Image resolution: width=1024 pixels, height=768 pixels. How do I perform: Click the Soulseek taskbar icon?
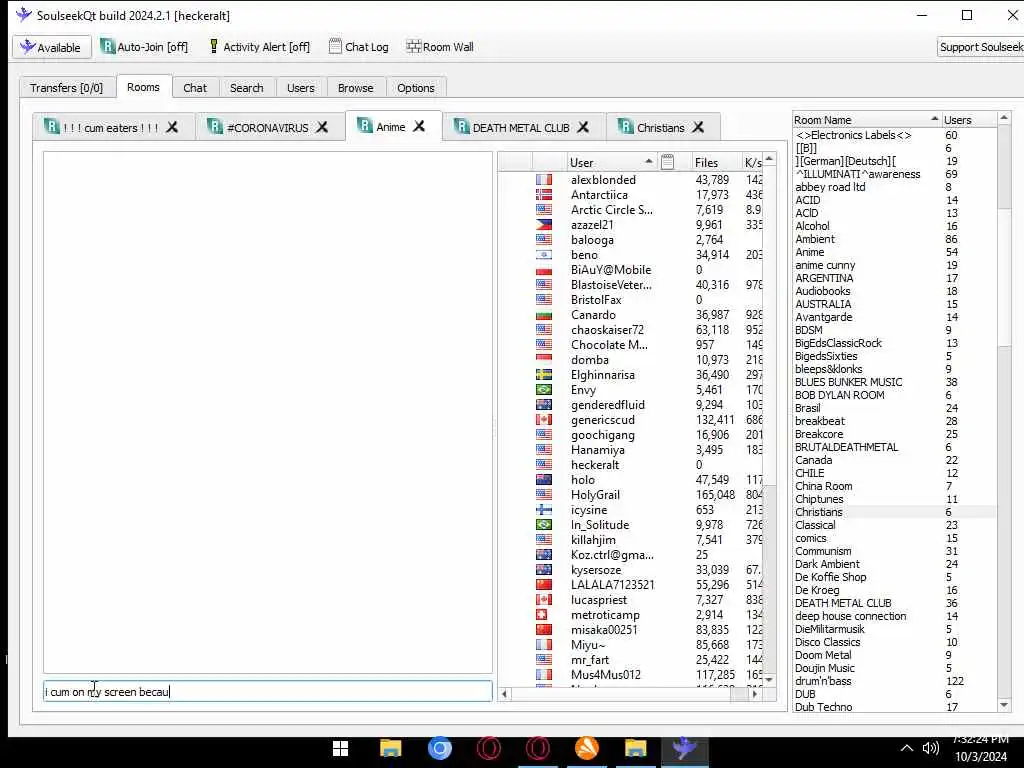[684, 748]
